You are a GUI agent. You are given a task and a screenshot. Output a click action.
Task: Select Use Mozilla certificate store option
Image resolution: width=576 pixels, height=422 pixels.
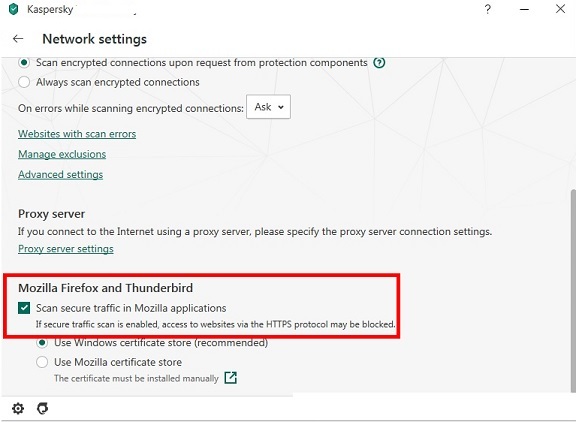42,362
